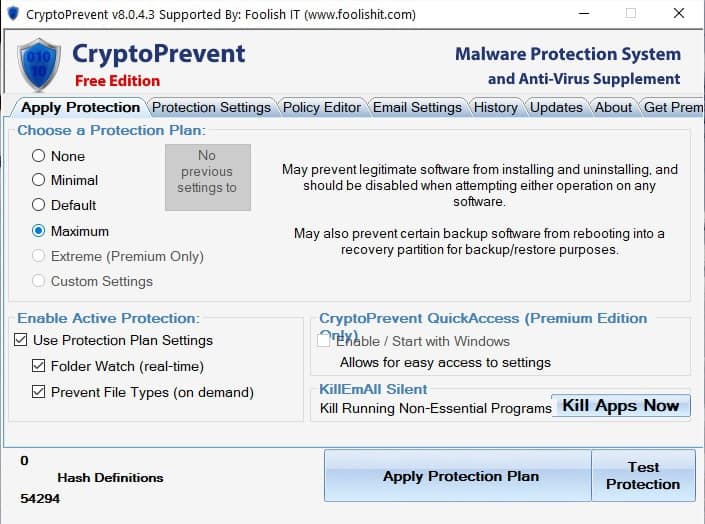705x524 pixels.
Task: Click the Kill Apps Now button
Action: [x=621, y=406]
